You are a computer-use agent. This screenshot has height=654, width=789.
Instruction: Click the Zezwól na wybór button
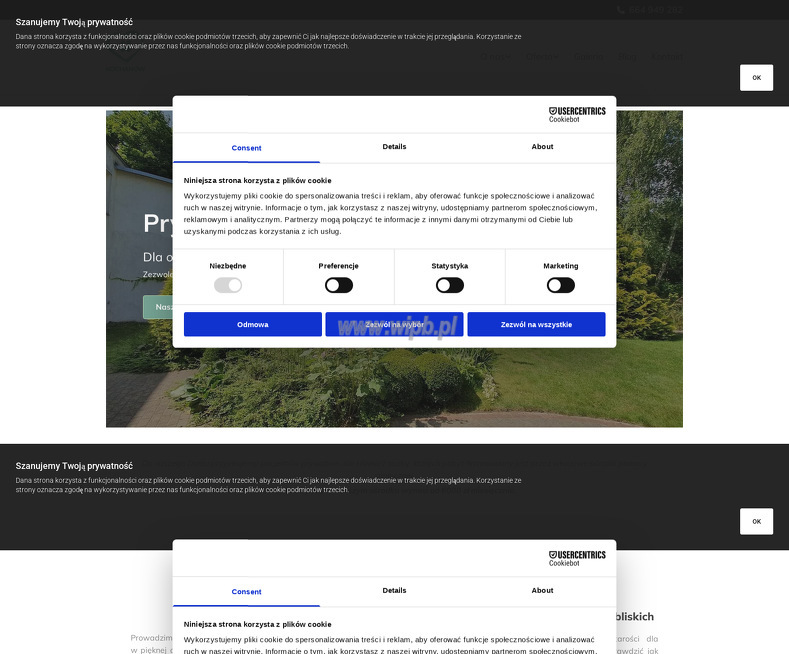[x=394, y=324]
